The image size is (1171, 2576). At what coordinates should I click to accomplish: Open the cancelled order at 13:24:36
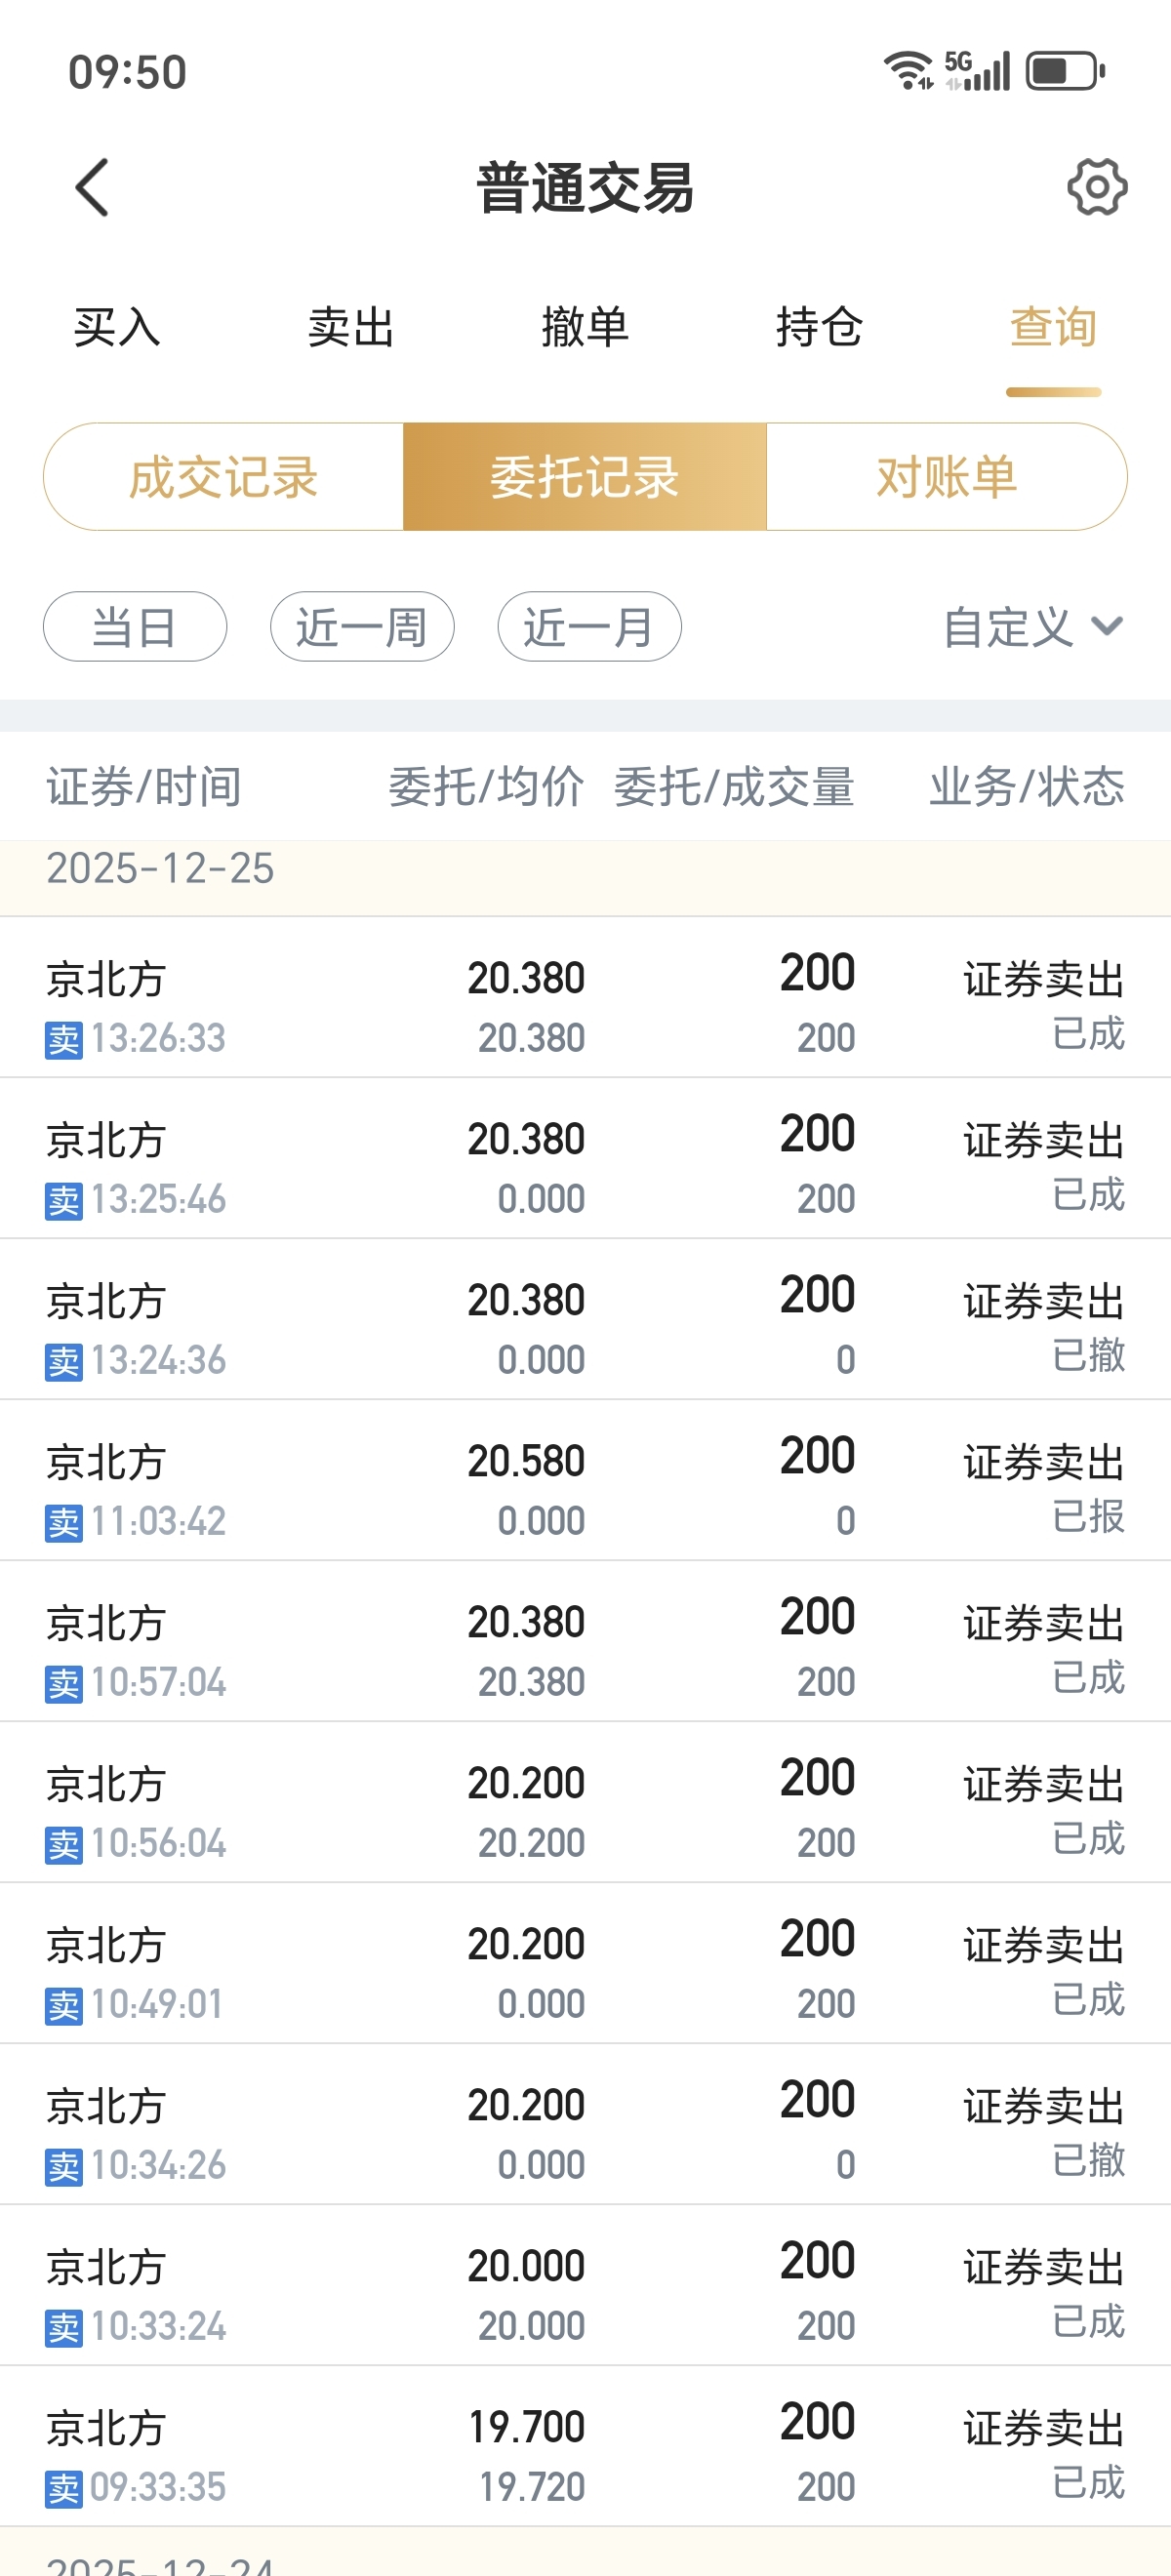click(x=585, y=1320)
